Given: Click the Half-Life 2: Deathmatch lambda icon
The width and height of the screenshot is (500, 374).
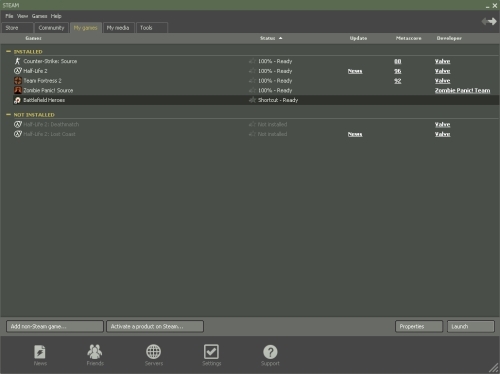Looking at the screenshot, I should point(18,124).
